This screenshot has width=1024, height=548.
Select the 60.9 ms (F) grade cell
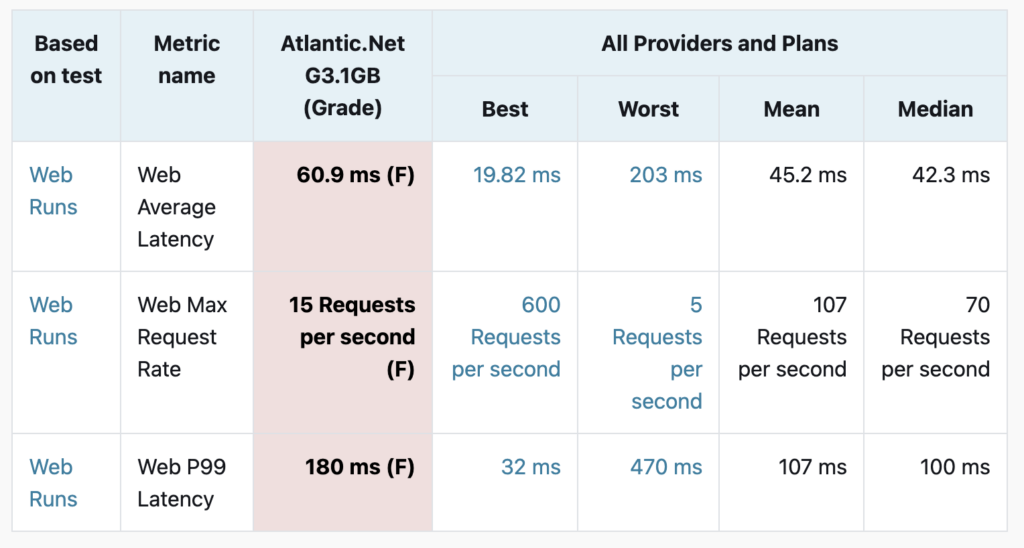(343, 206)
